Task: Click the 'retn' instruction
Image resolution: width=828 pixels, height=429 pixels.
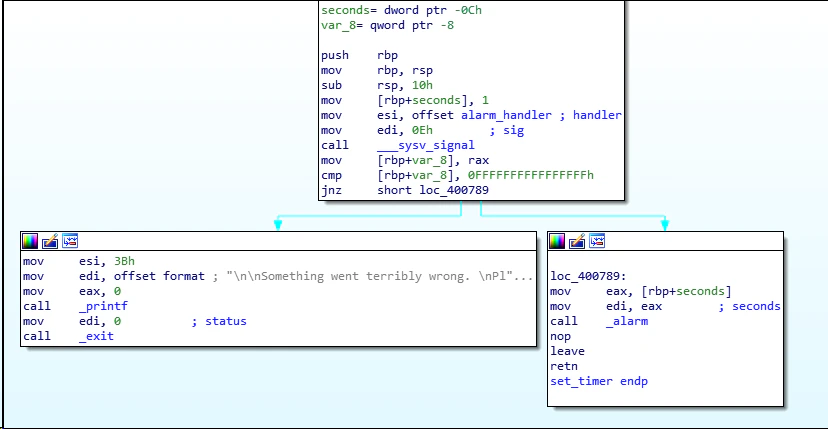Action: tap(564, 366)
